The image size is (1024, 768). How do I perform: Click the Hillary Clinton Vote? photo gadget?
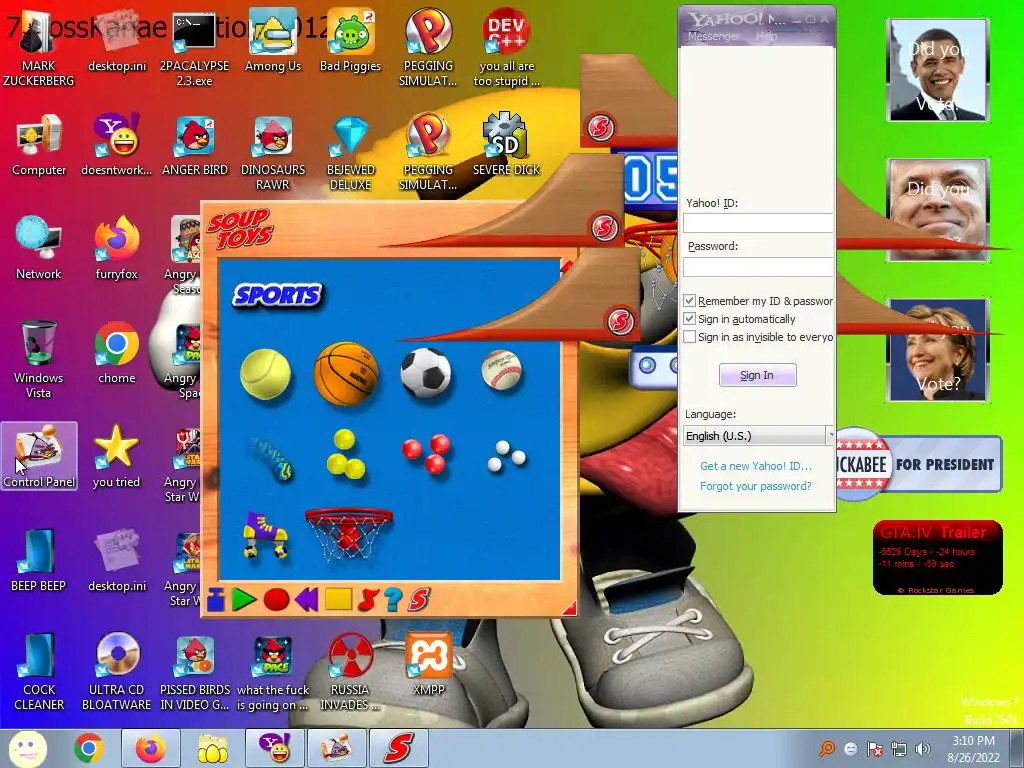pos(938,350)
